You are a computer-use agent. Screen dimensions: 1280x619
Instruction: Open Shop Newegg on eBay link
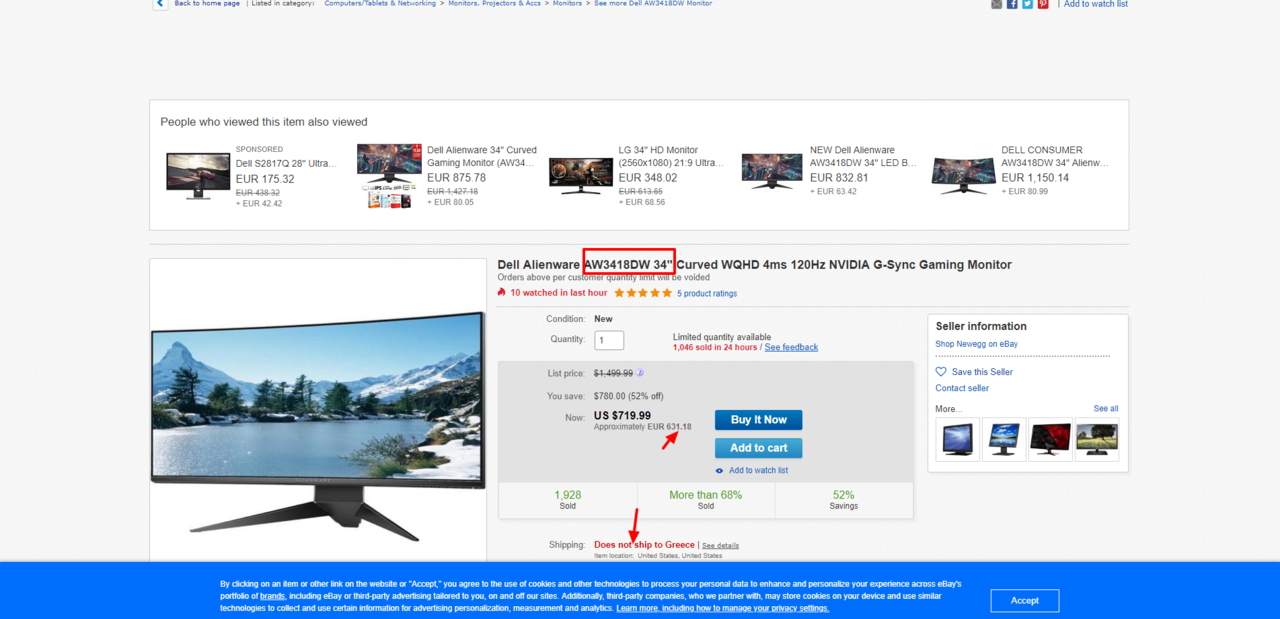[x=976, y=344]
